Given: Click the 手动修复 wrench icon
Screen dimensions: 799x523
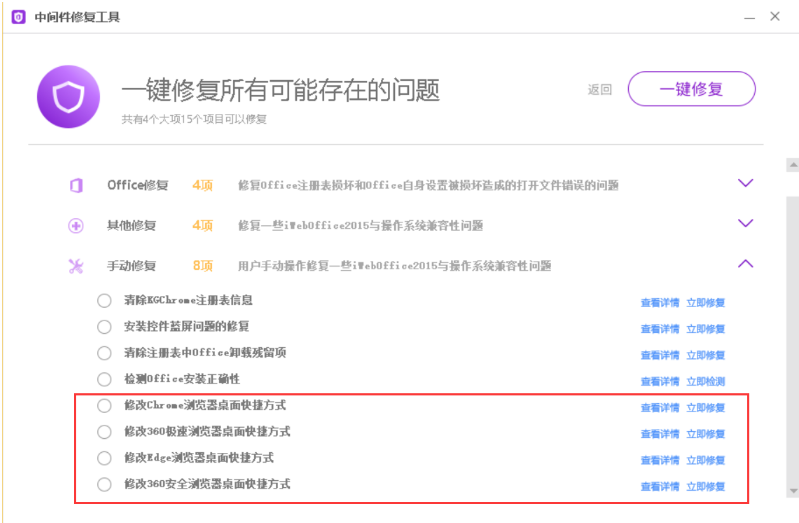Looking at the screenshot, I should (76, 266).
